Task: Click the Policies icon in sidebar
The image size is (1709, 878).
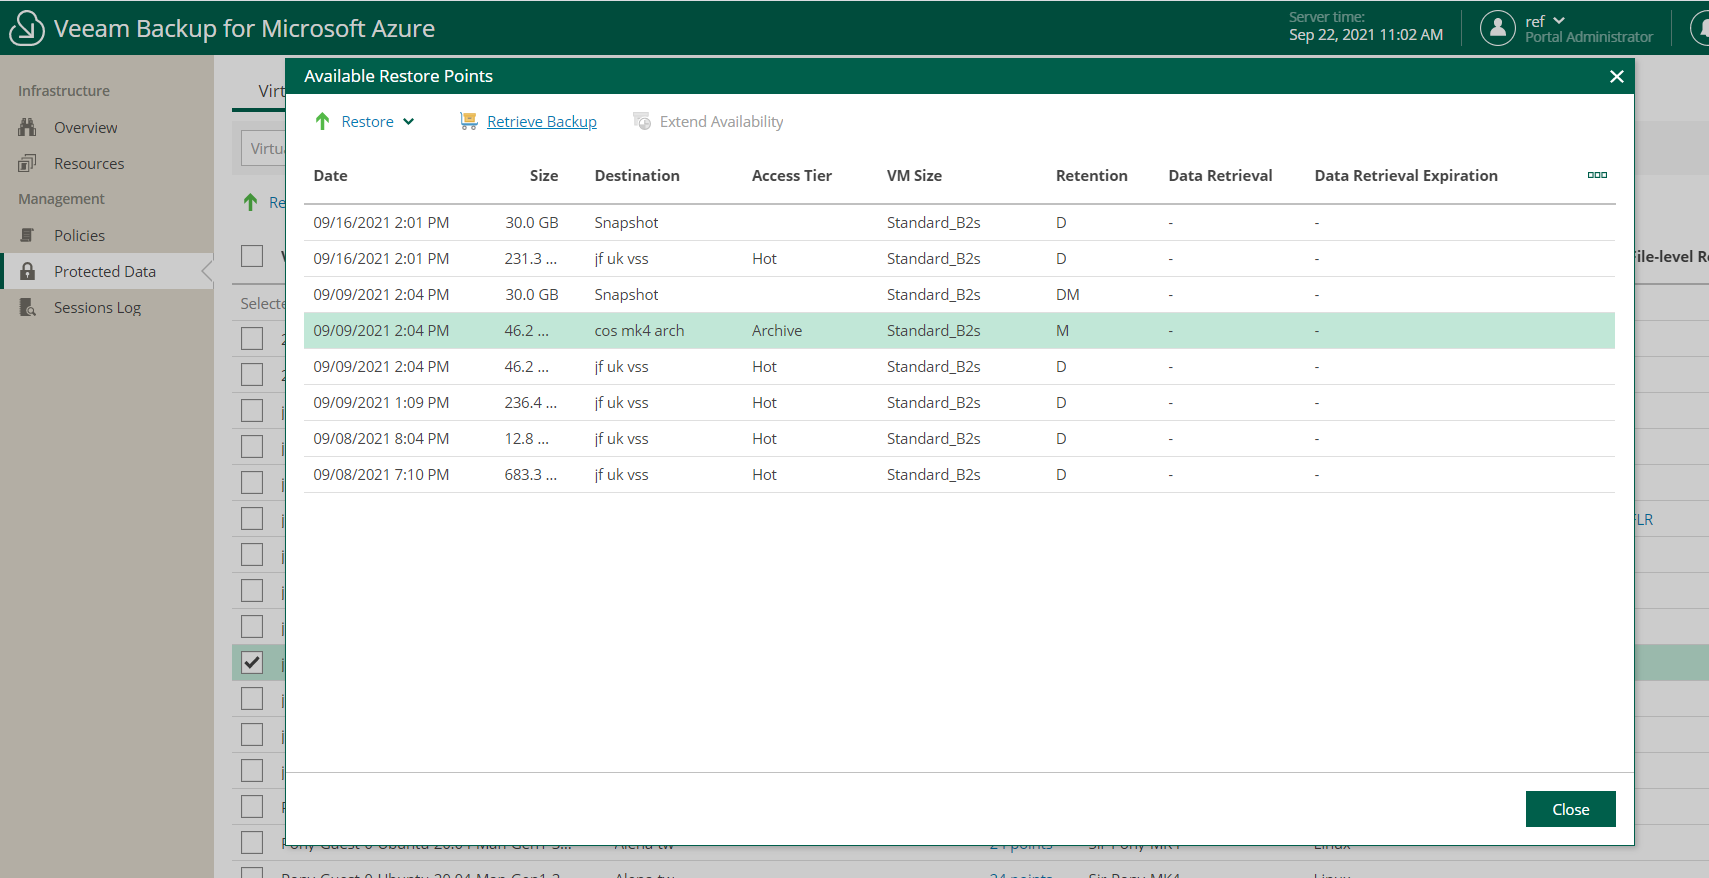Action: pyautogui.click(x=28, y=235)
